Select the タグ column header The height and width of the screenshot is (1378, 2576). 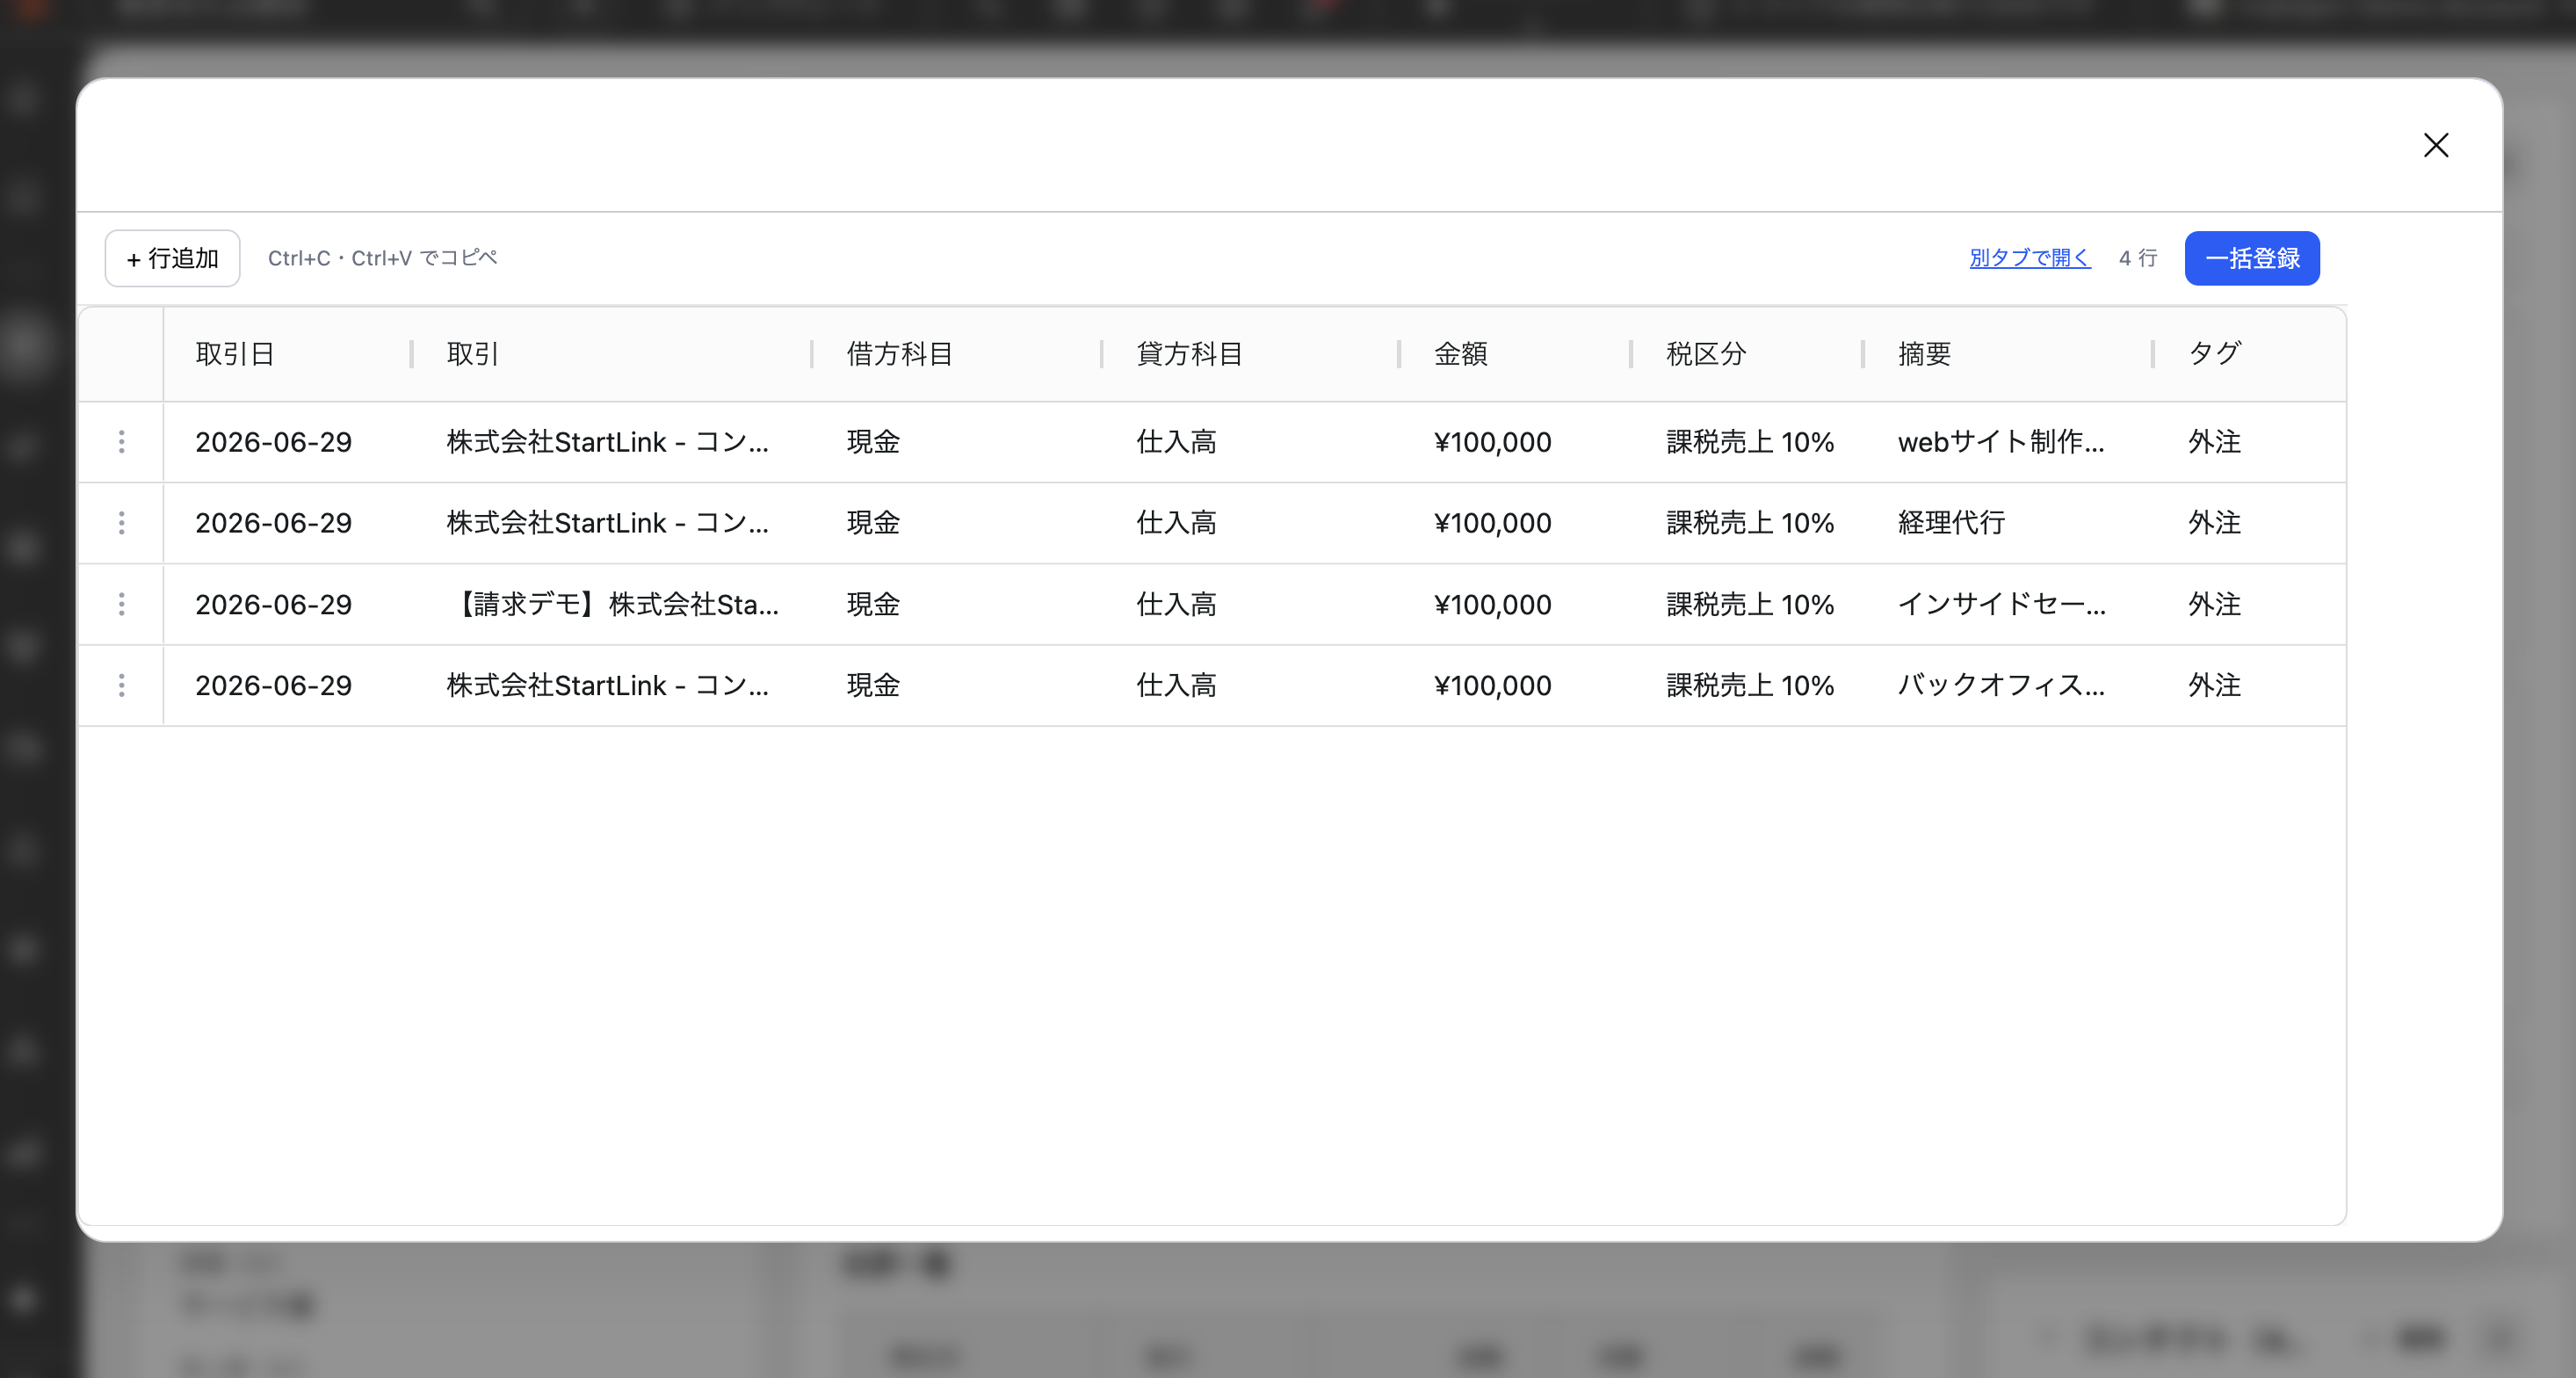[x=2250, y=354]
